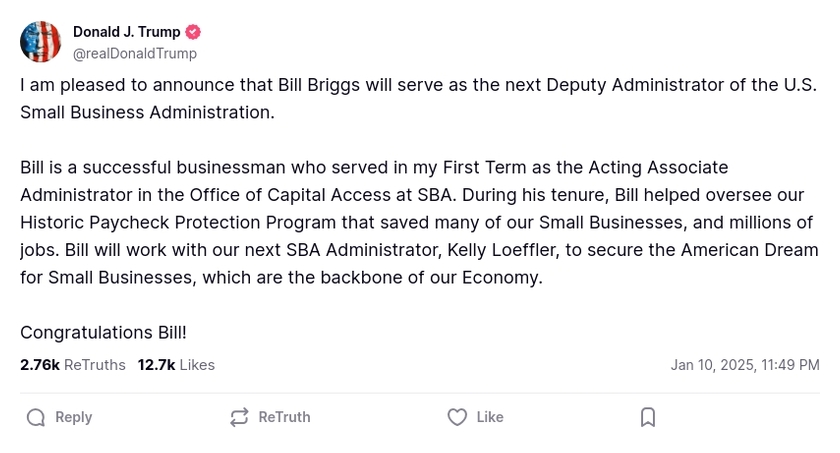Tap the Like heart icon

coord(457,417)
